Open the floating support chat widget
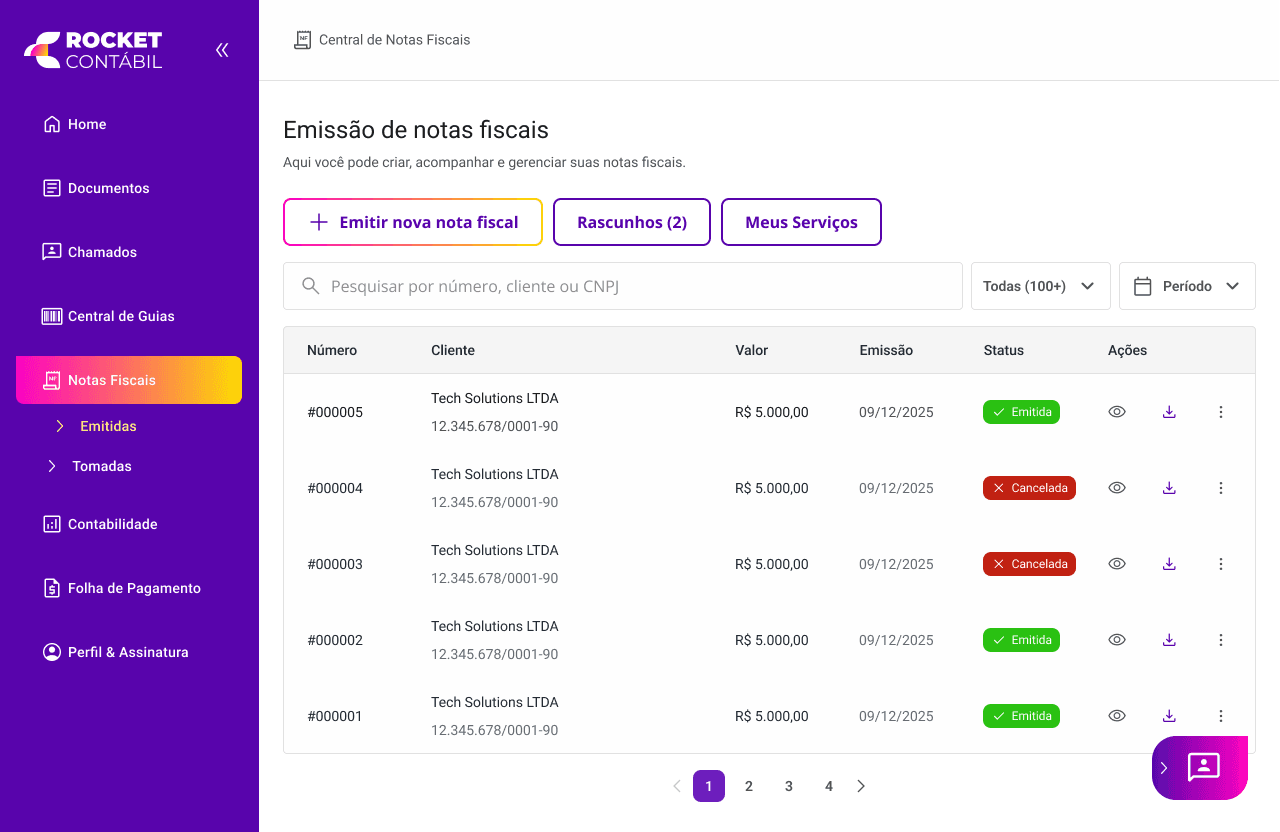The image size is (1280, 832). (1200, 768)
